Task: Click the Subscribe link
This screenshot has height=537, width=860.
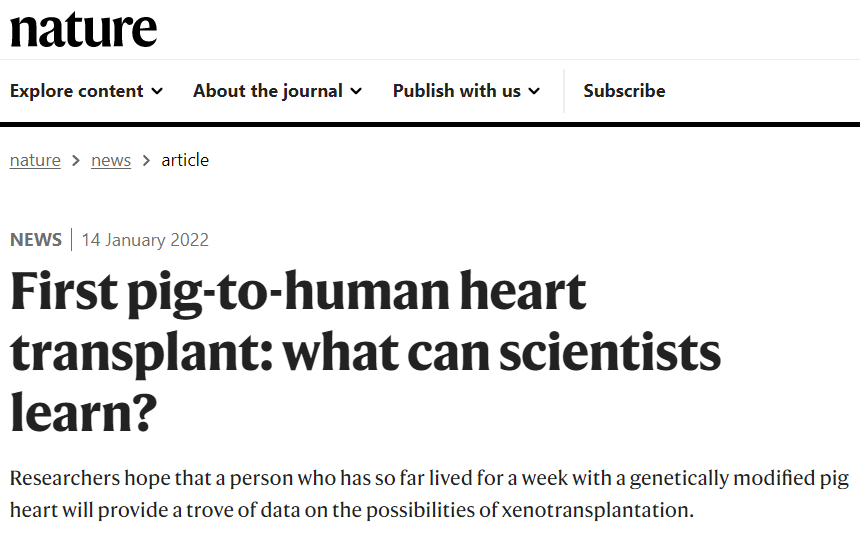Action: pyautogui.click(x=624, y=91)
